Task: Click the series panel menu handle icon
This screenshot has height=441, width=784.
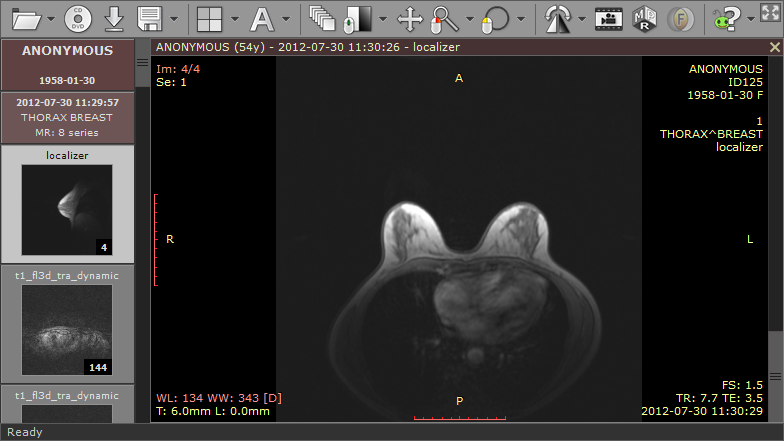Action: tap(142, 63)
